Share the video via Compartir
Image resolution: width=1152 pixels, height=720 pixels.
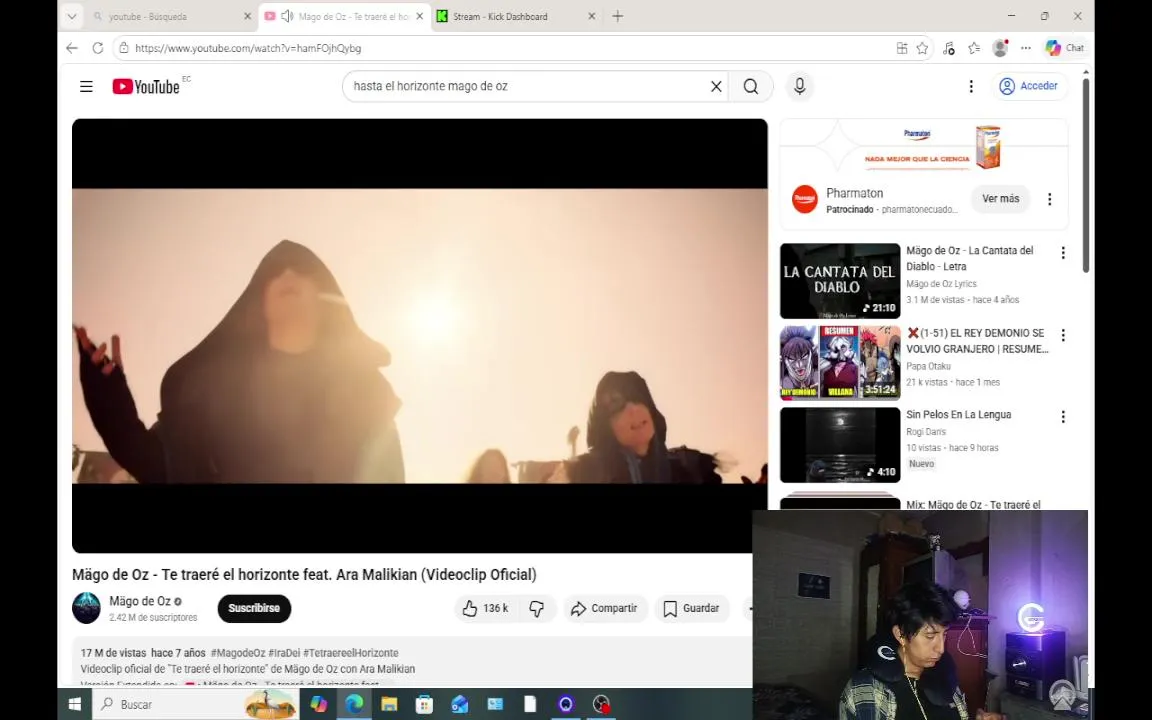tap(605, 608)
